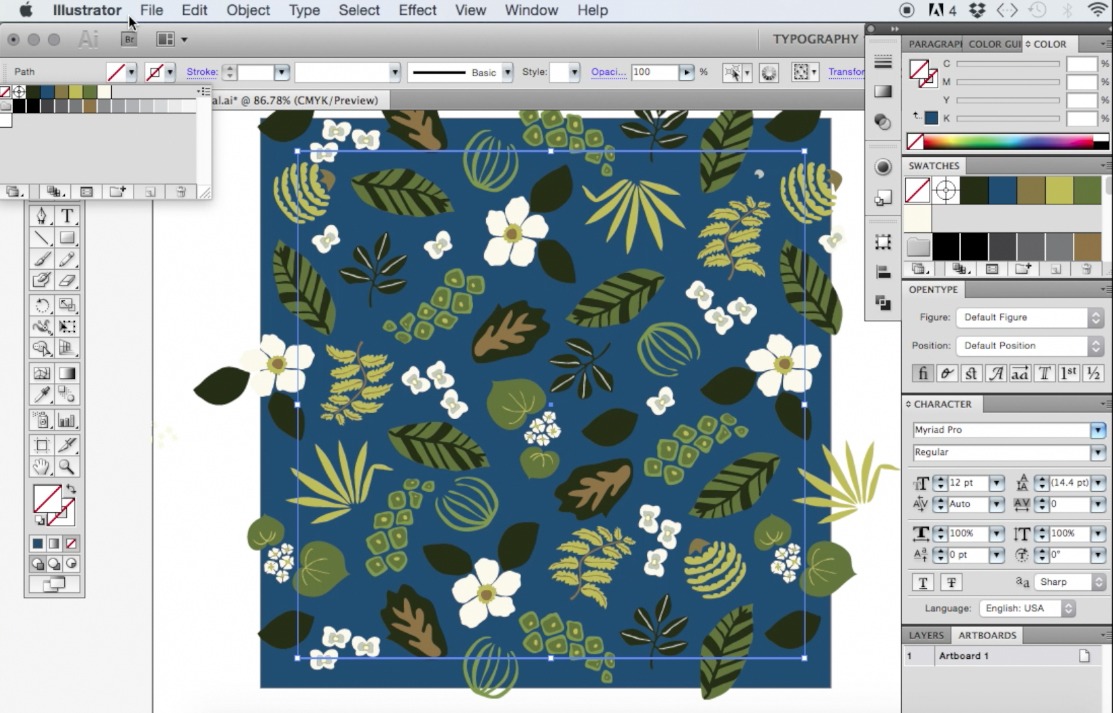Open the Object menu
The image size is (1113, 713).
248,11
